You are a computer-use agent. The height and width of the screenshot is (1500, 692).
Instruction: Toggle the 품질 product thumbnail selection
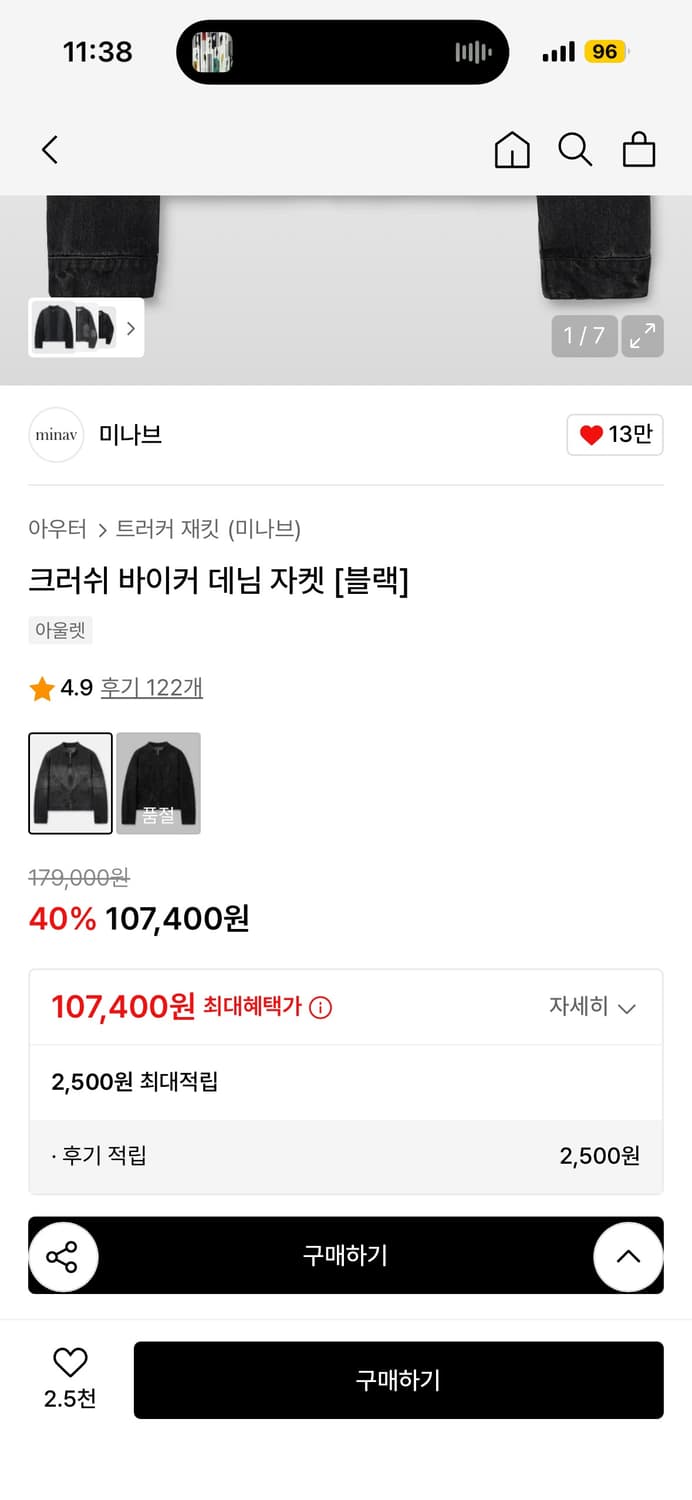(x=158, y=783)
